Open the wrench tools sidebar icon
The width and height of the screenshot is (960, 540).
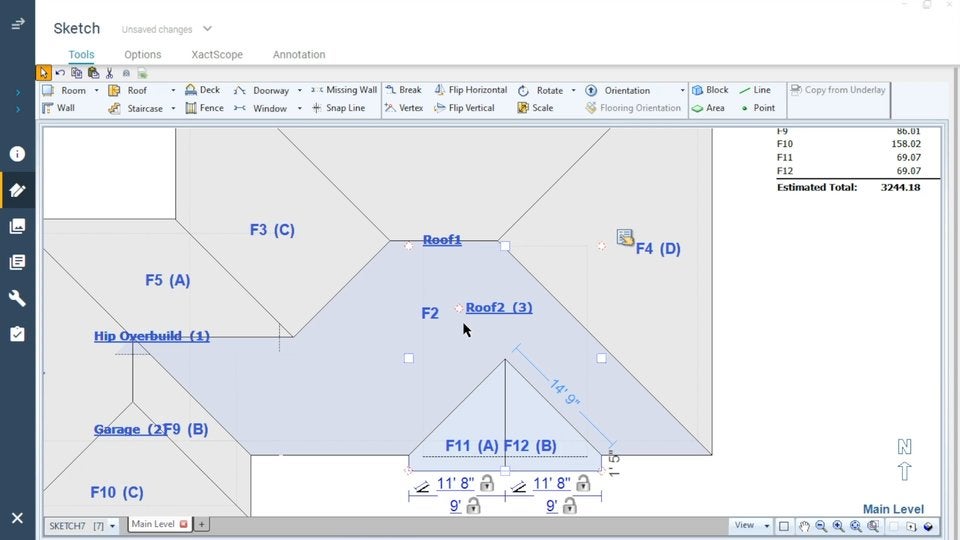(x=17, y=298)
